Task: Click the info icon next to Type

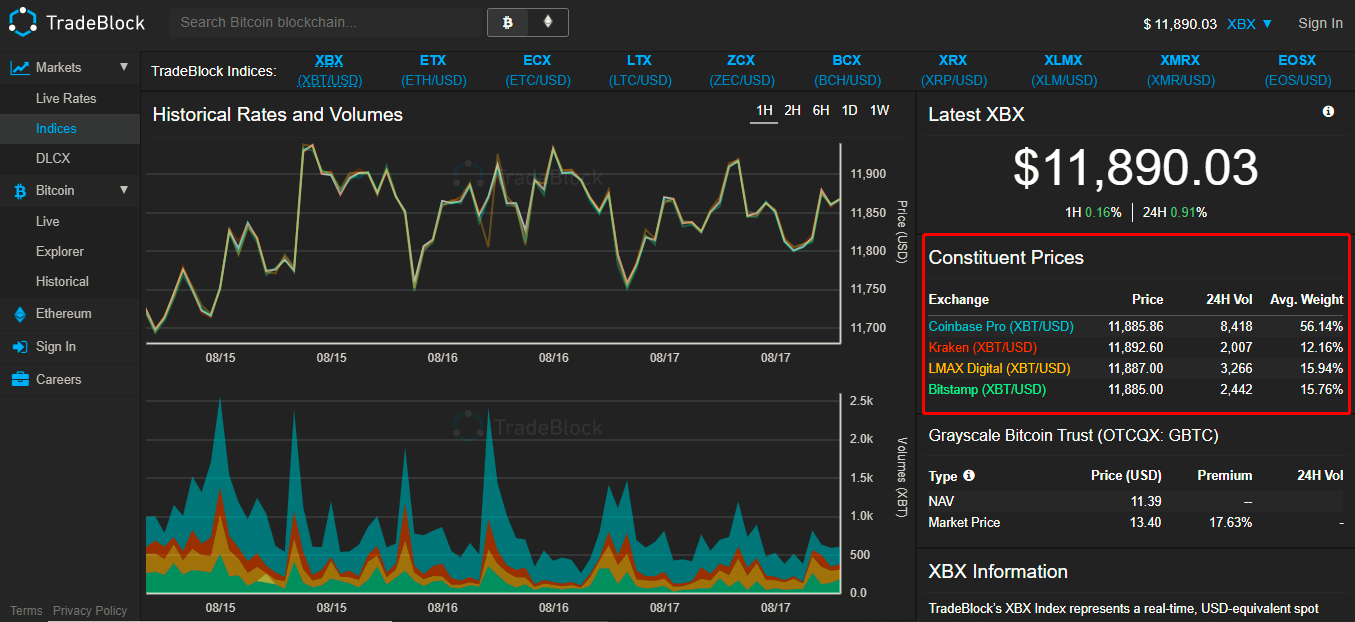Action: (969, 476)
